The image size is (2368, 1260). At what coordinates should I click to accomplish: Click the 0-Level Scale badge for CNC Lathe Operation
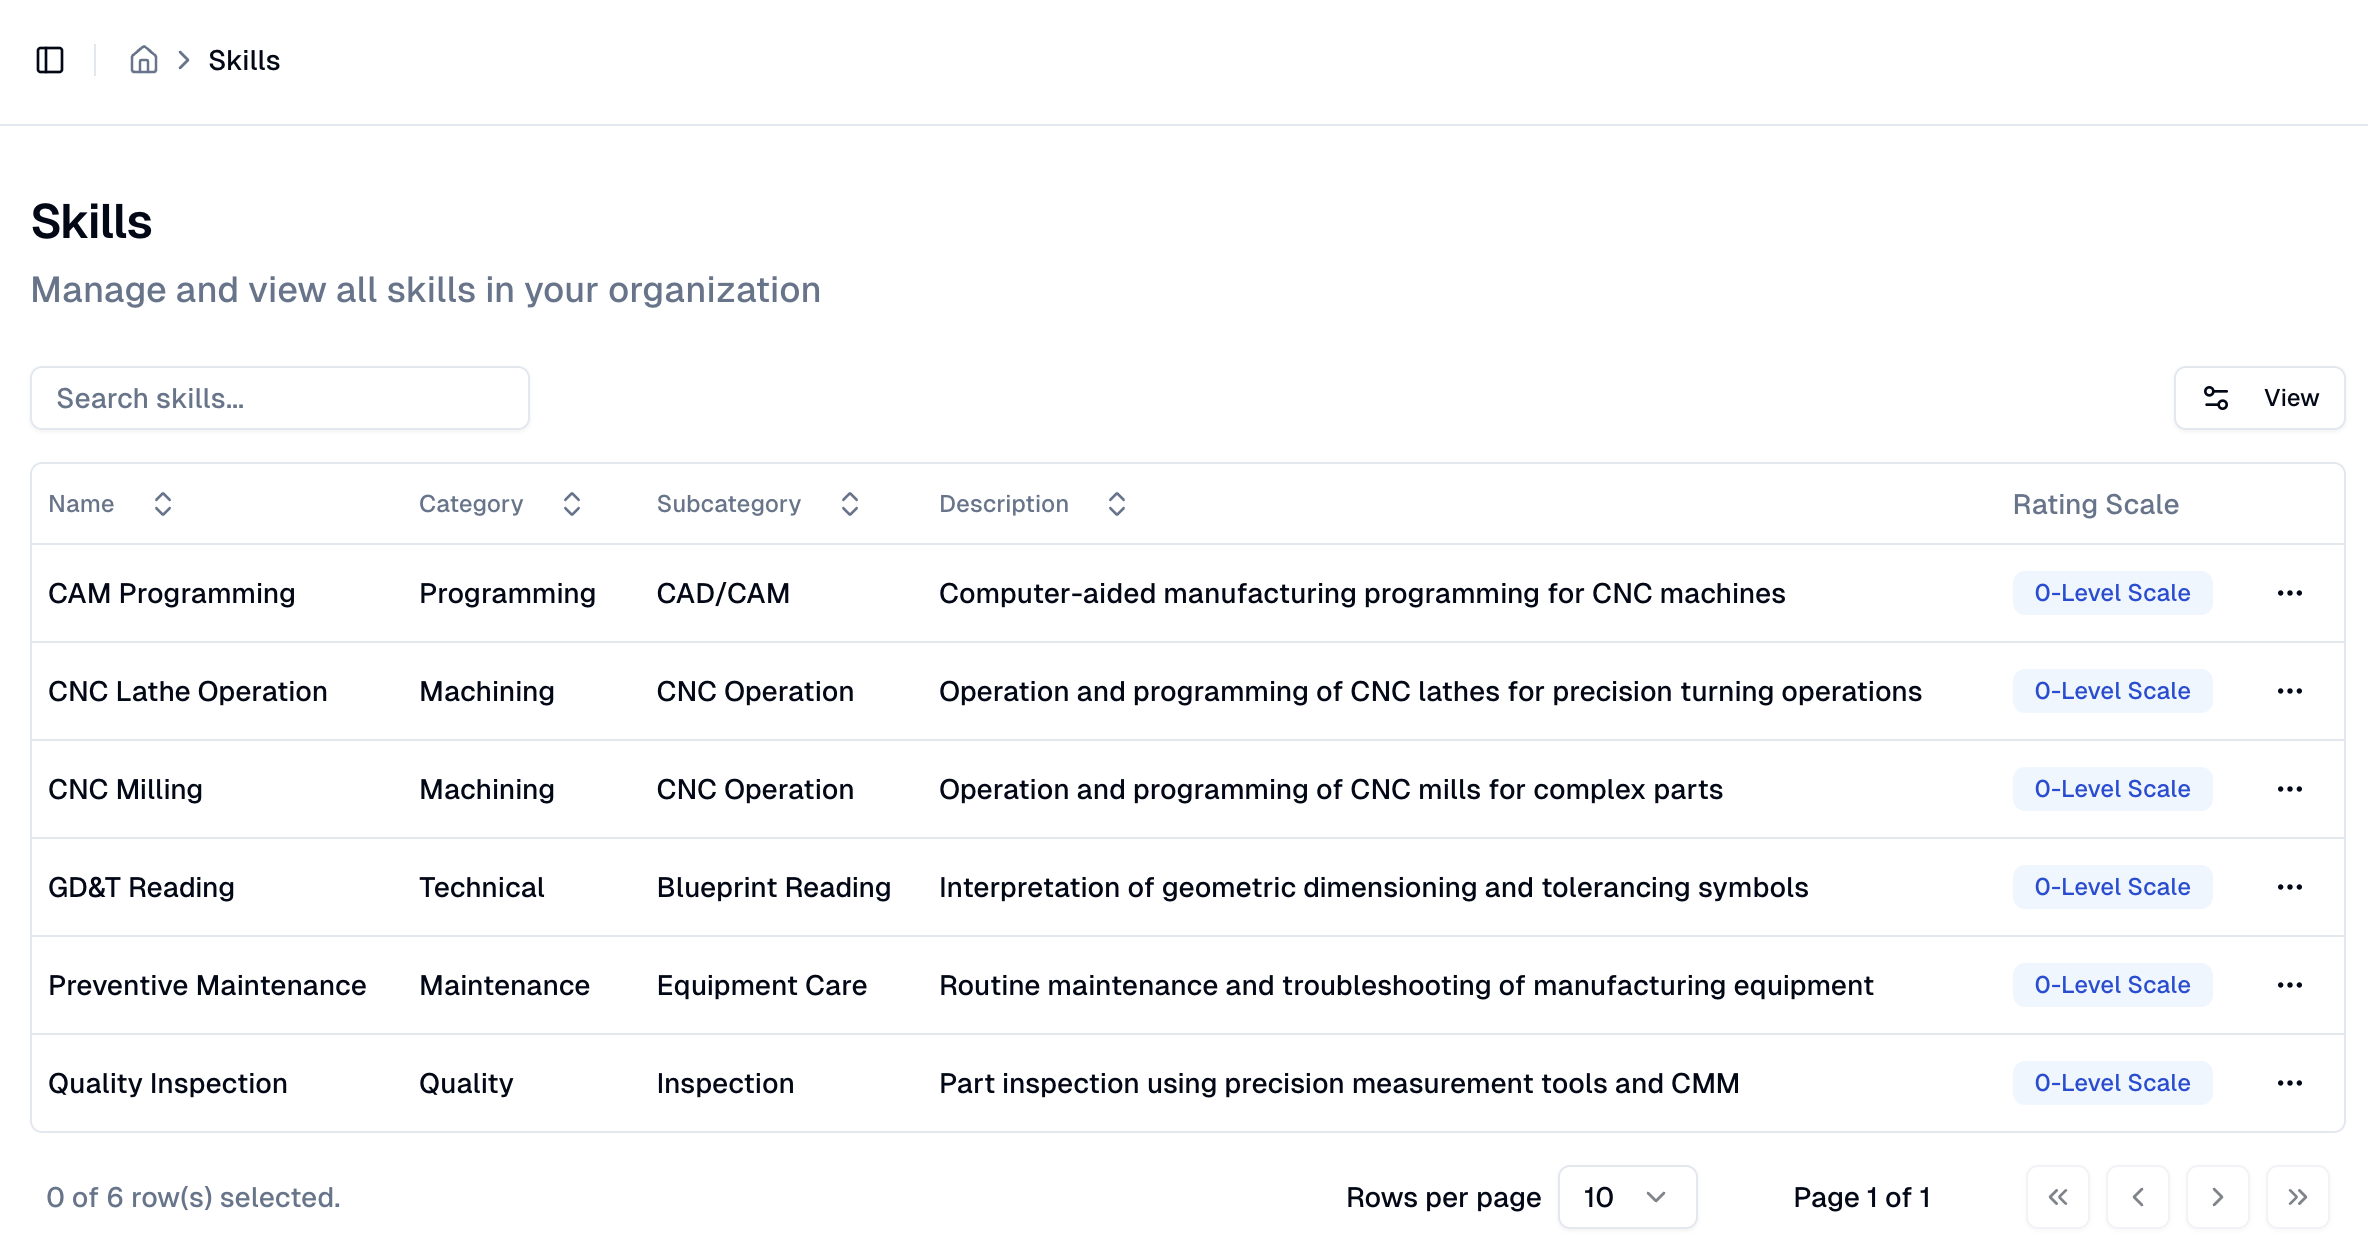pos(2111,691)
